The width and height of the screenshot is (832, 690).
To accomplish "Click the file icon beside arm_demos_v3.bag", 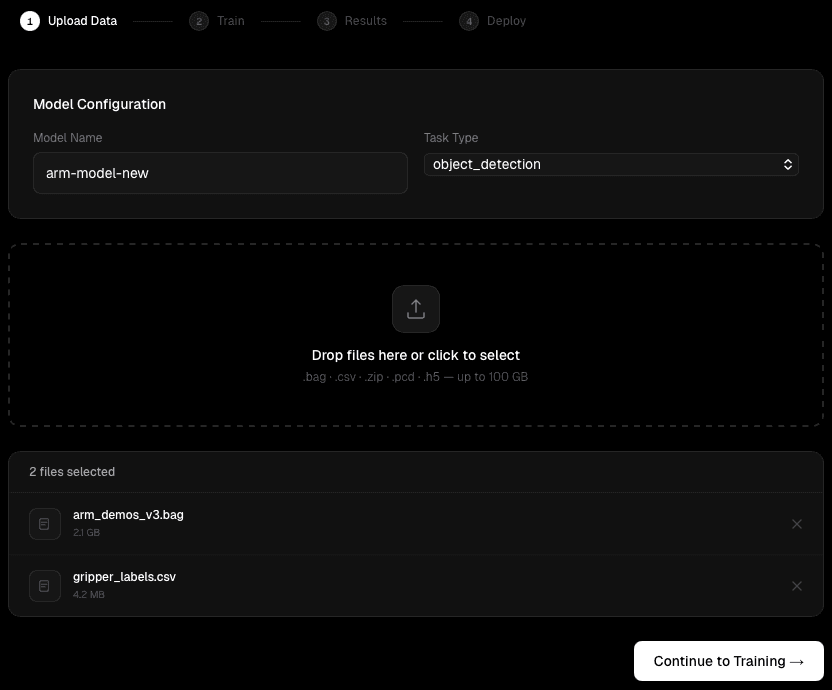I will pyautogui.click(x=45, y=523).
